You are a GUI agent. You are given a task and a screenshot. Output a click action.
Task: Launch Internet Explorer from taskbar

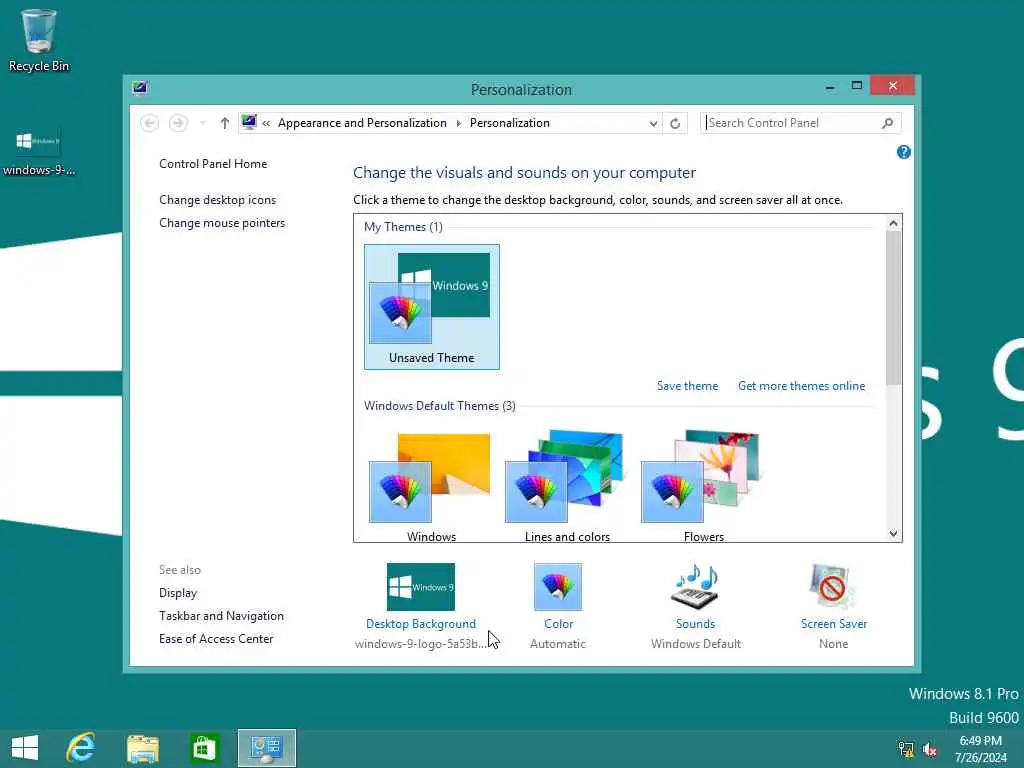tap(81, 748)
